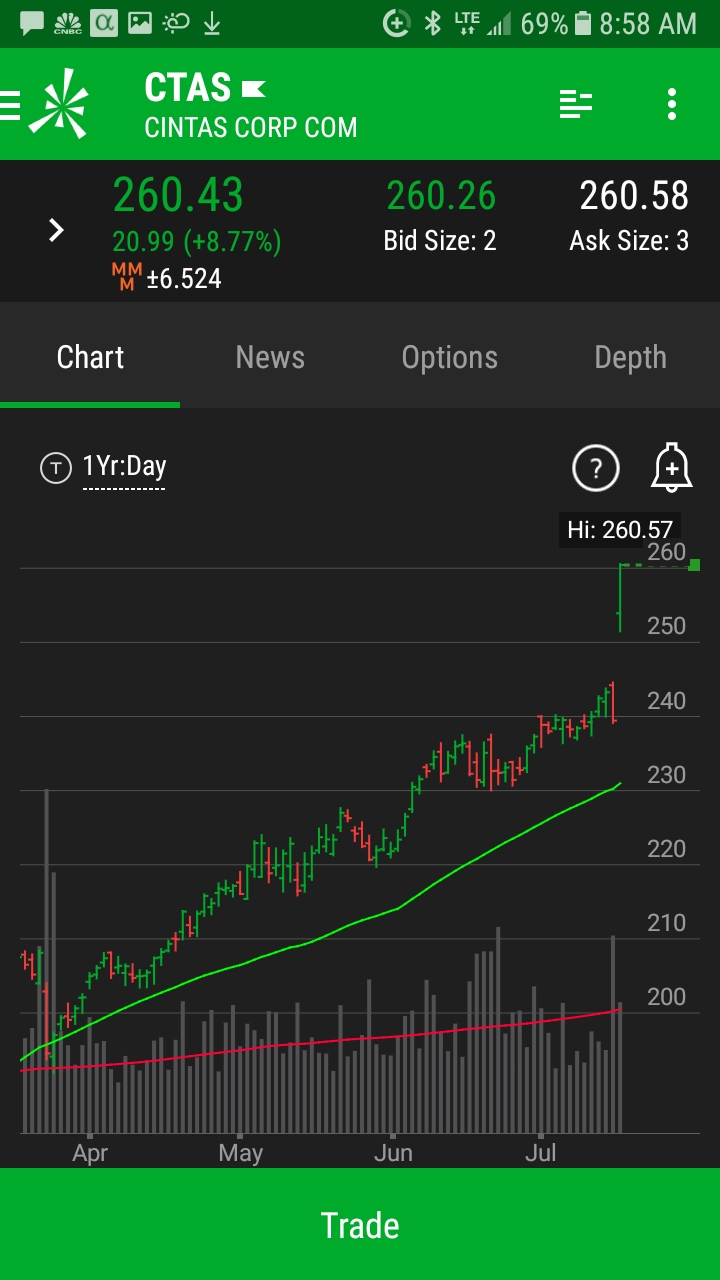Open the 1Yr:Day timeframe selector
The width and height of the screenshot is (720, 1280).
click(124, 467)
